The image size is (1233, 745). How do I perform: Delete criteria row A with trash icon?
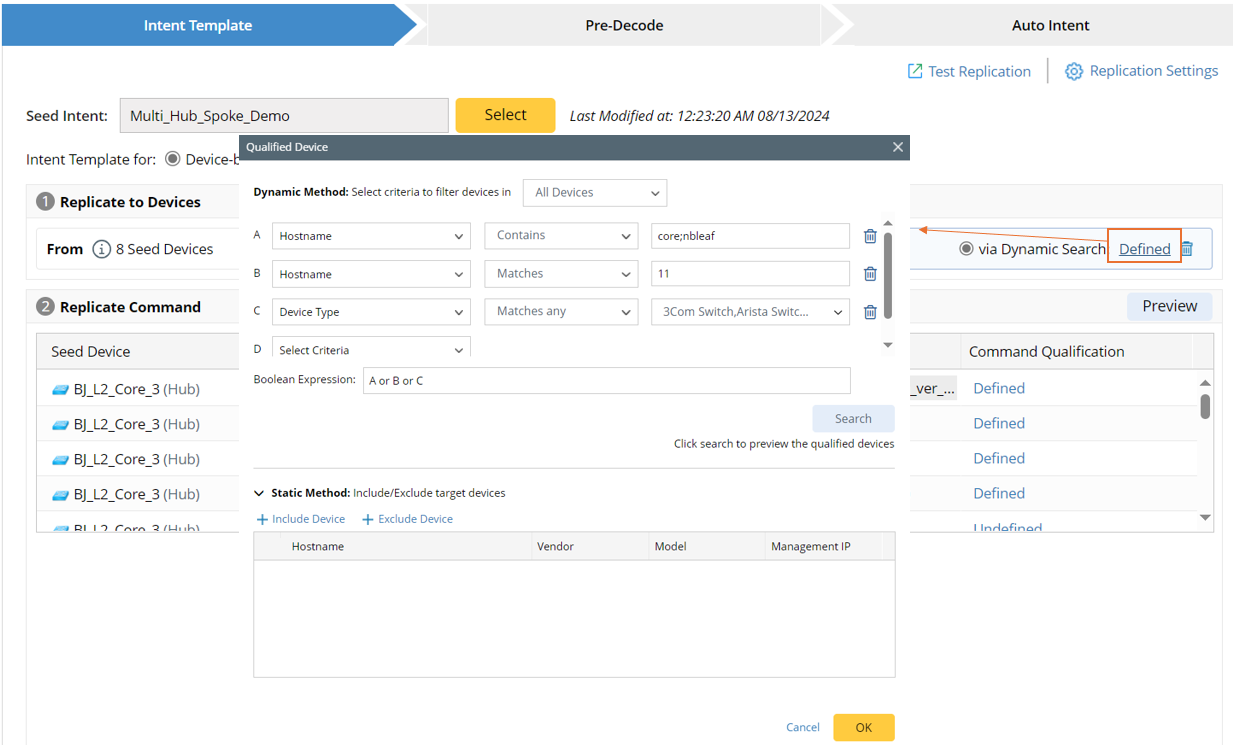870,237
